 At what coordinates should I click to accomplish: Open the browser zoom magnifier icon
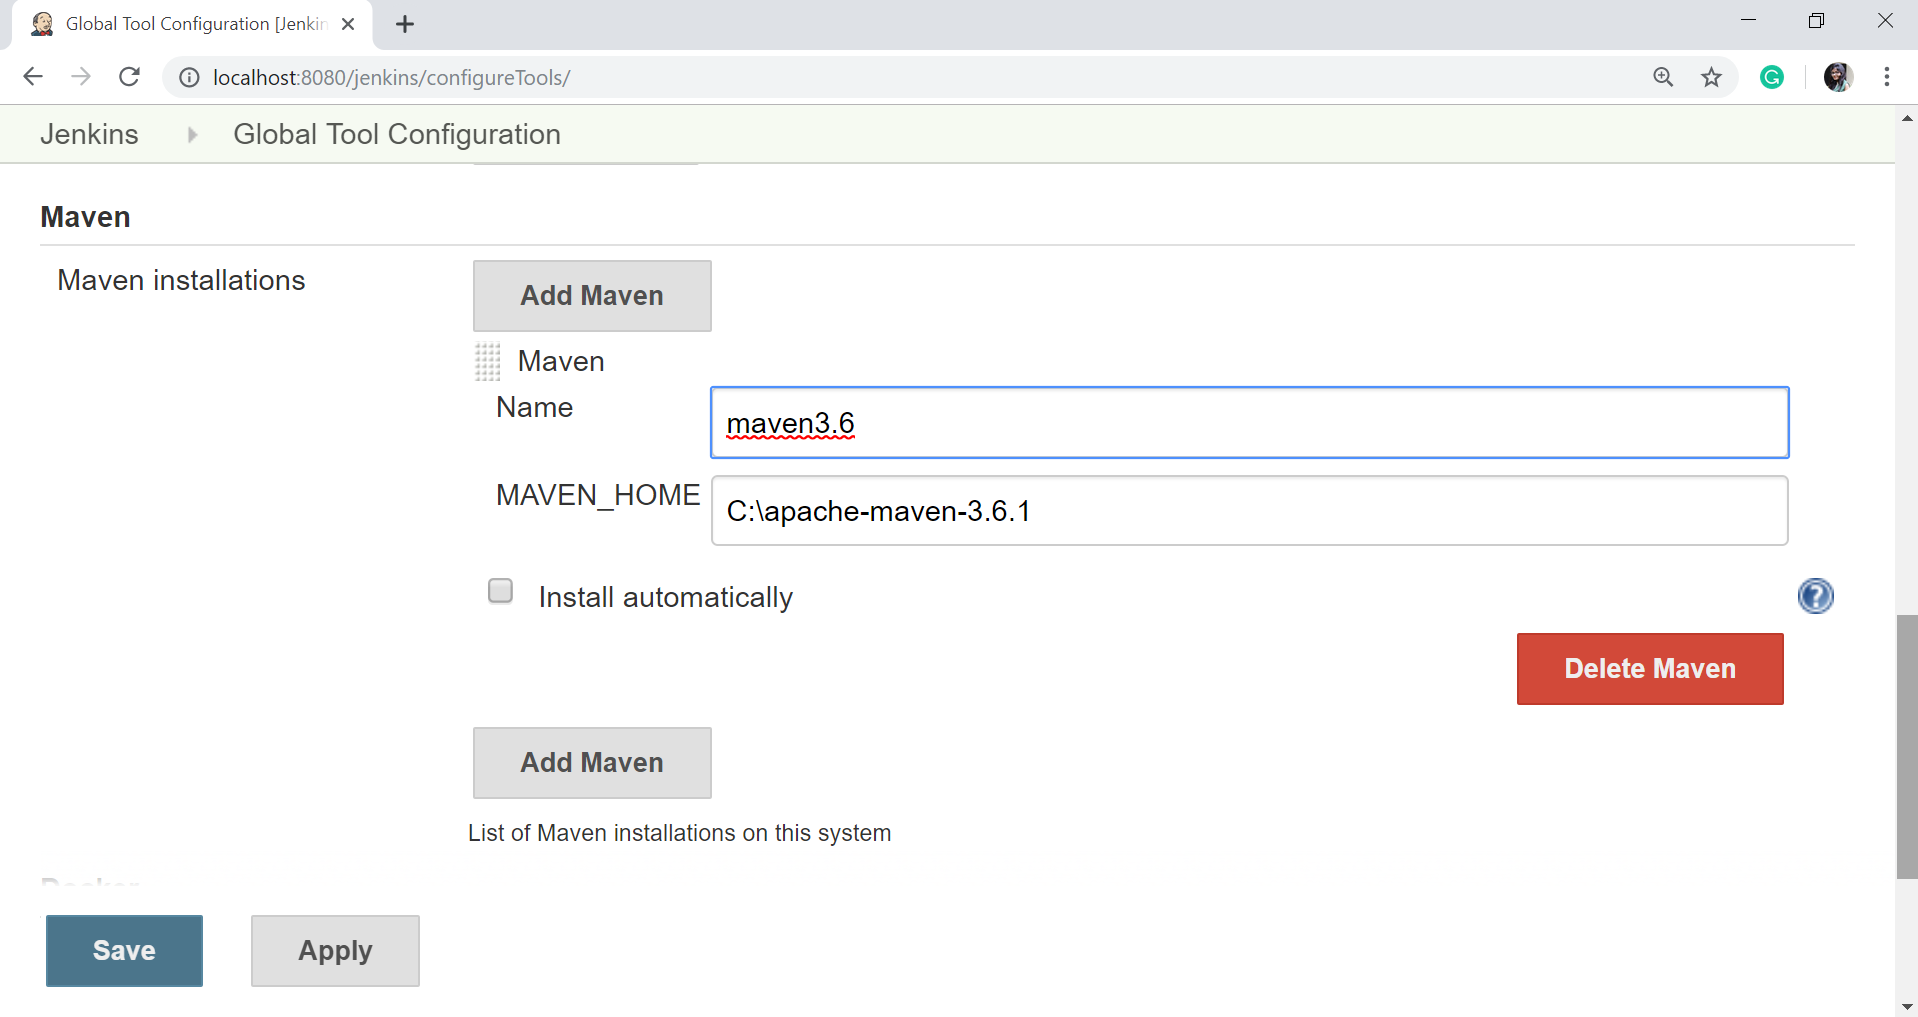click(1663, 77)
